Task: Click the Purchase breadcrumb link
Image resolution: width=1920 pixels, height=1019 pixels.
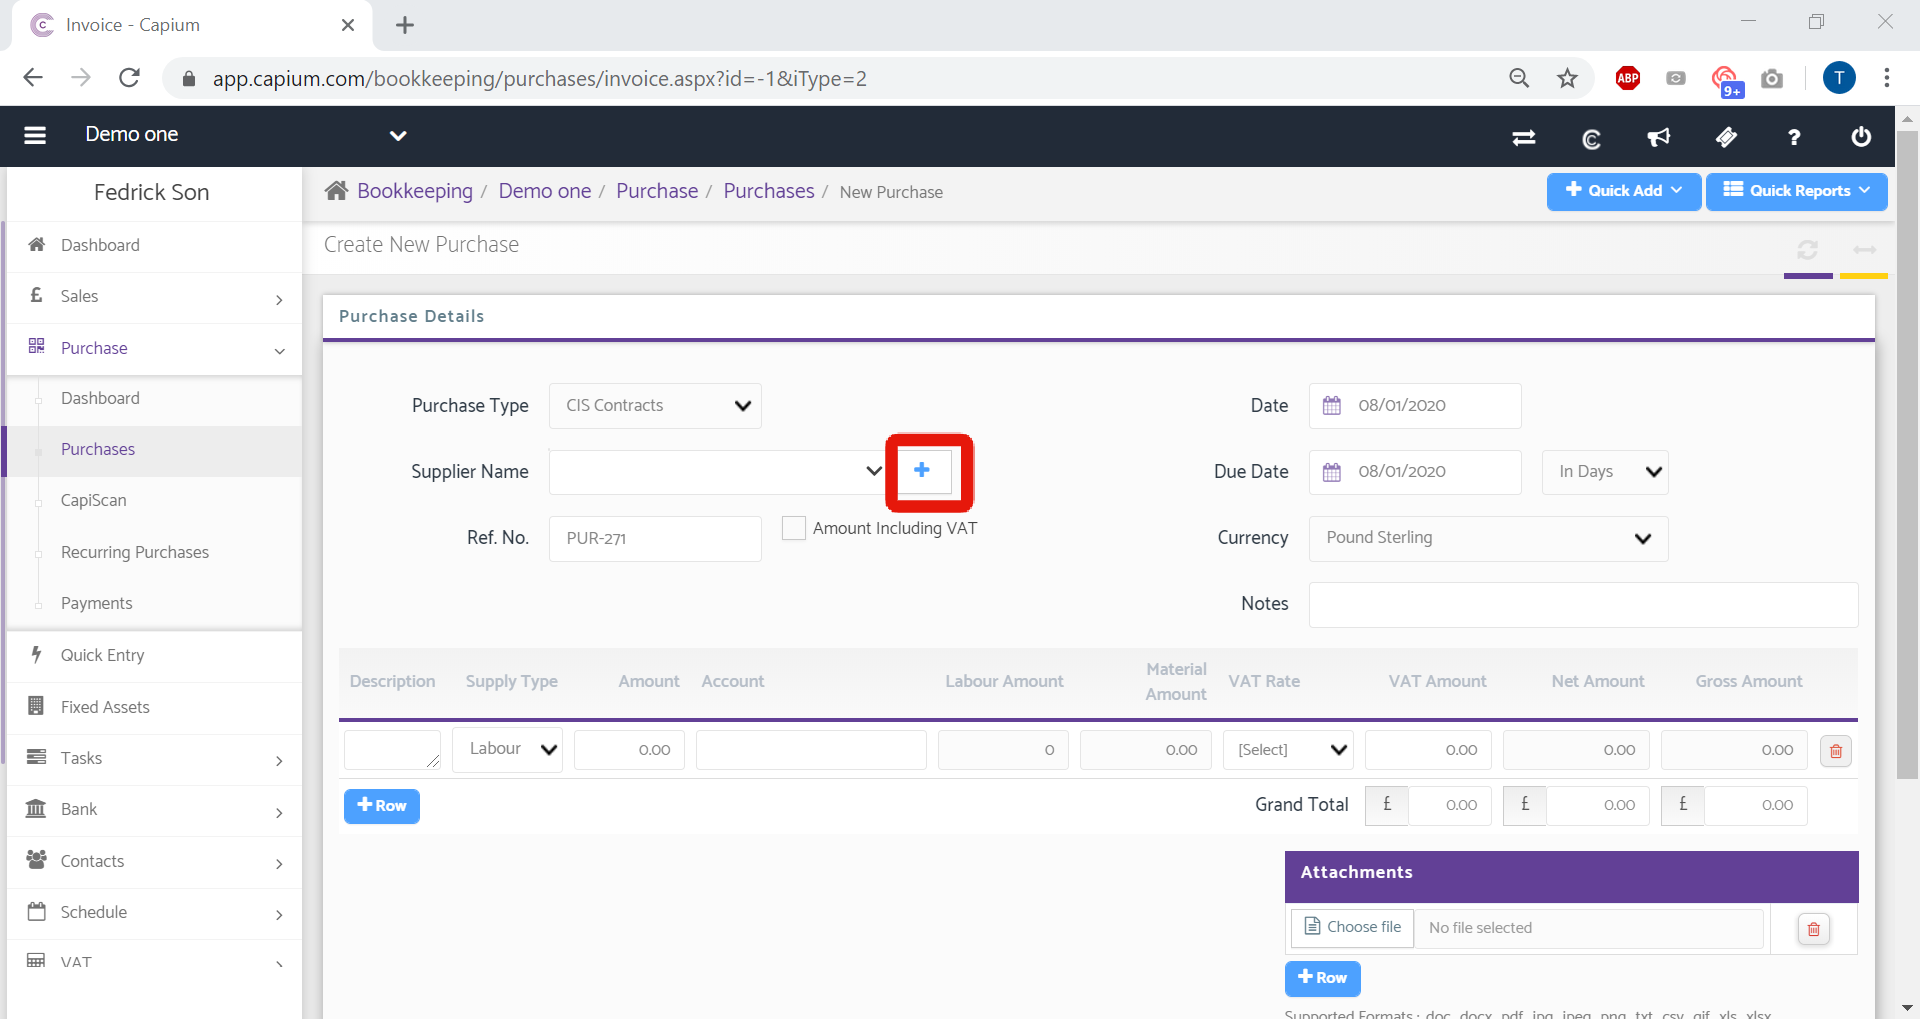Action: click(657, 191)
